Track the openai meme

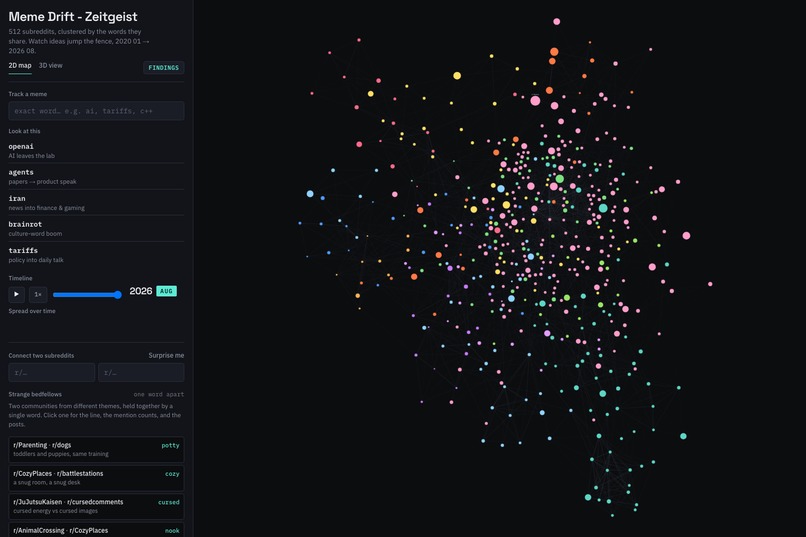96,150
